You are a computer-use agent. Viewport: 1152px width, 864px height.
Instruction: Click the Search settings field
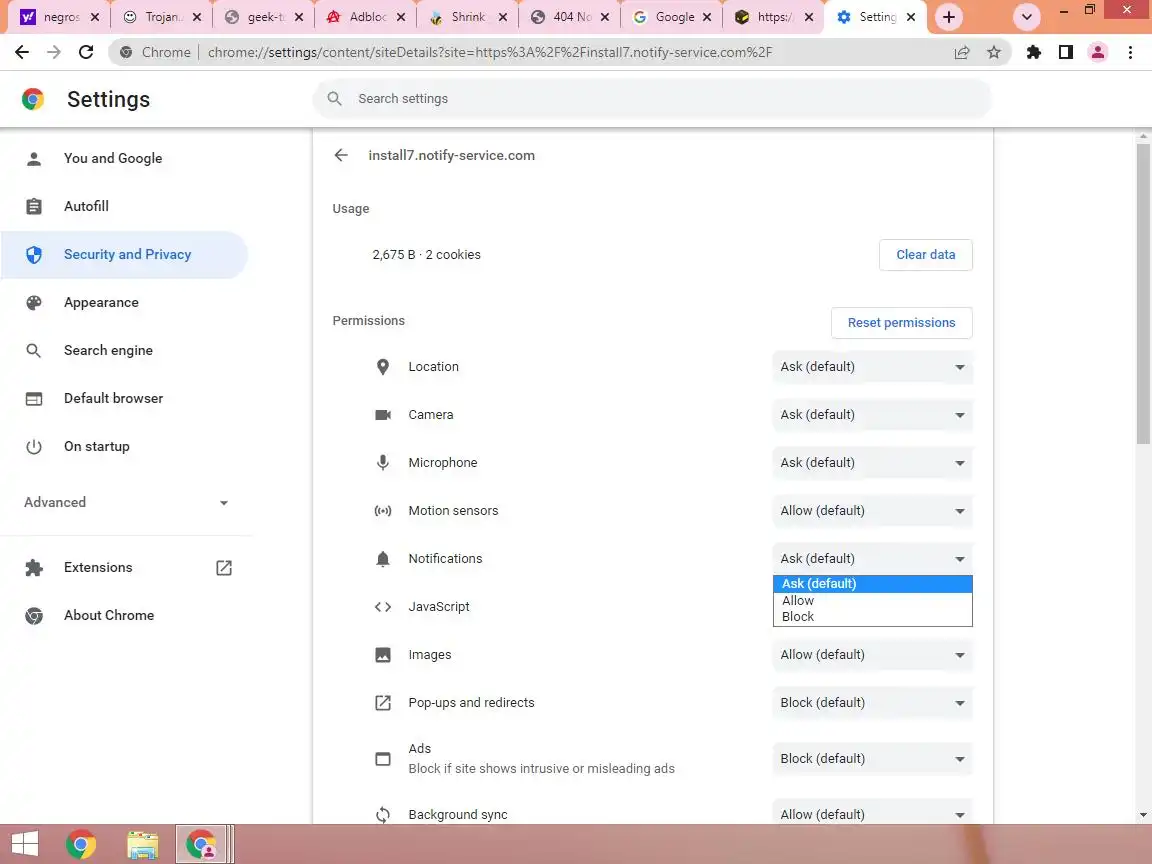pyautogui.click(x=652, y=98)
